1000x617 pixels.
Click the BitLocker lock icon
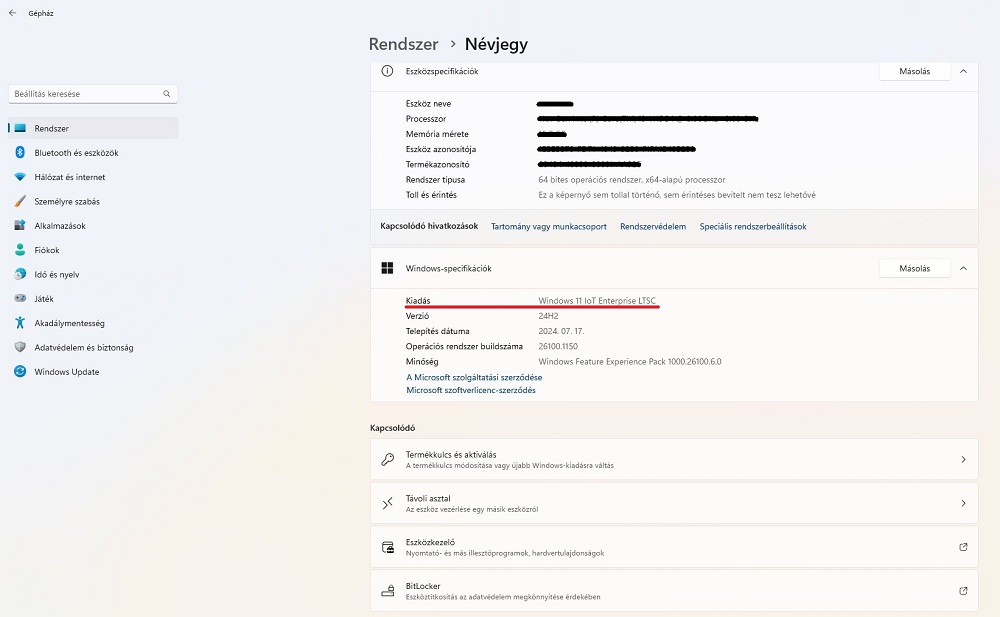(x=388, y=591)
